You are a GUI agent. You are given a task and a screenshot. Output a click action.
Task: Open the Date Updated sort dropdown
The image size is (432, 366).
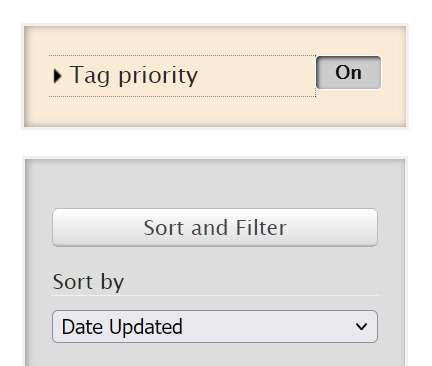coord(215,327)
